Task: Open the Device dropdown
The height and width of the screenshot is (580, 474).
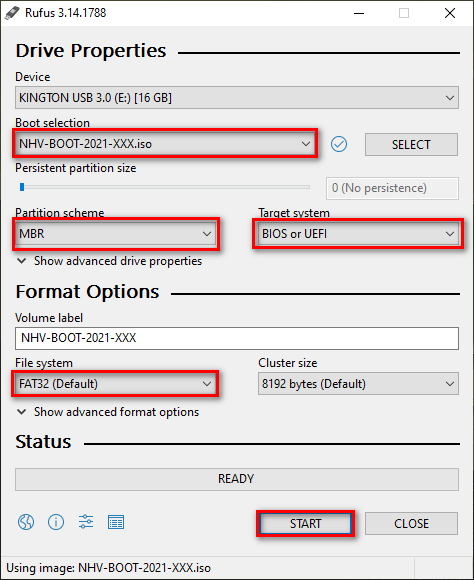Action: 237,98
